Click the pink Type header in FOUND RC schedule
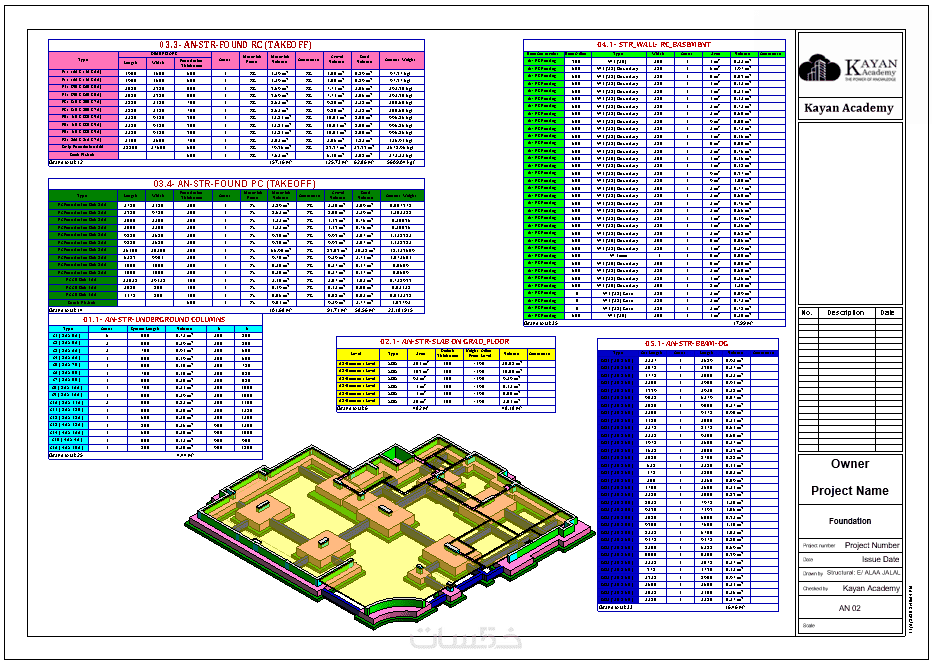 [83, 59]
